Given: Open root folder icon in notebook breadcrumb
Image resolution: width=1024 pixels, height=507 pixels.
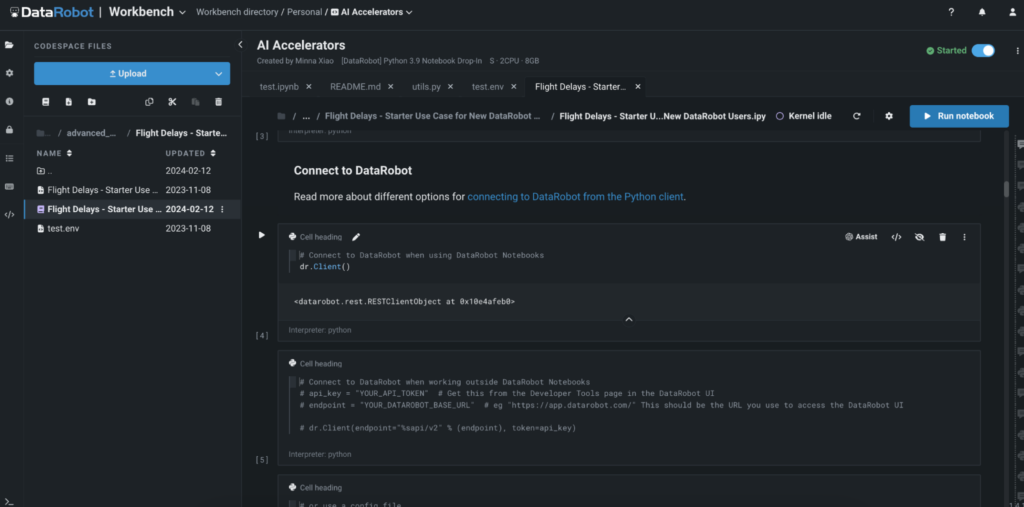Looking at the screenshot, I should [x=281, y=116].
